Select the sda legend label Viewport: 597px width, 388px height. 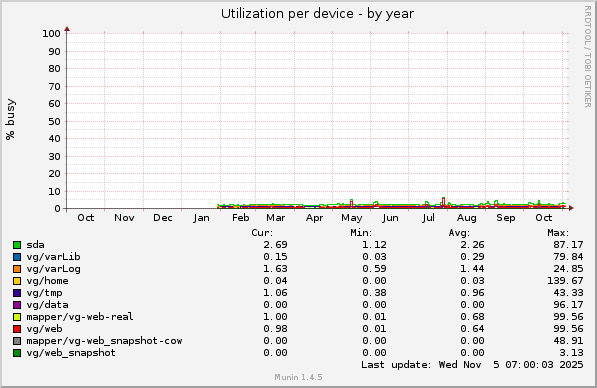tap(35, 245)
